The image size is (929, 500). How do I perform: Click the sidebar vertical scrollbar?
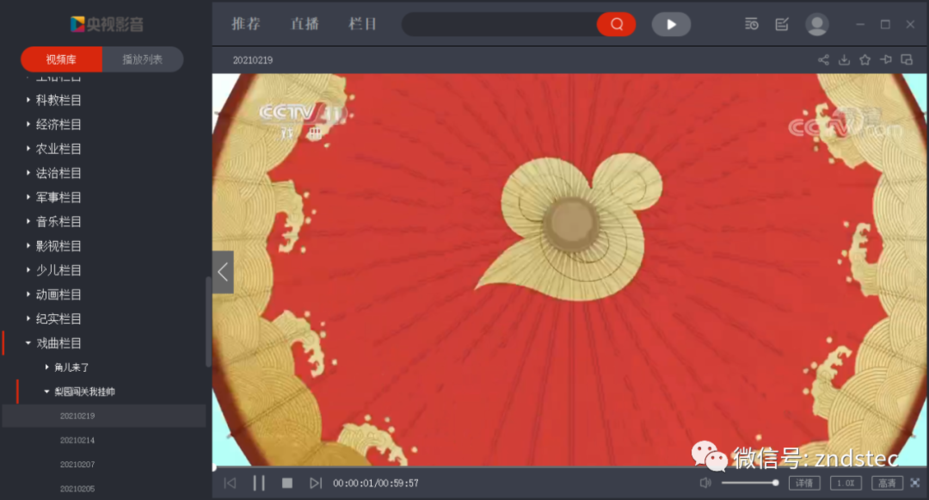click(x=208, y=322)
